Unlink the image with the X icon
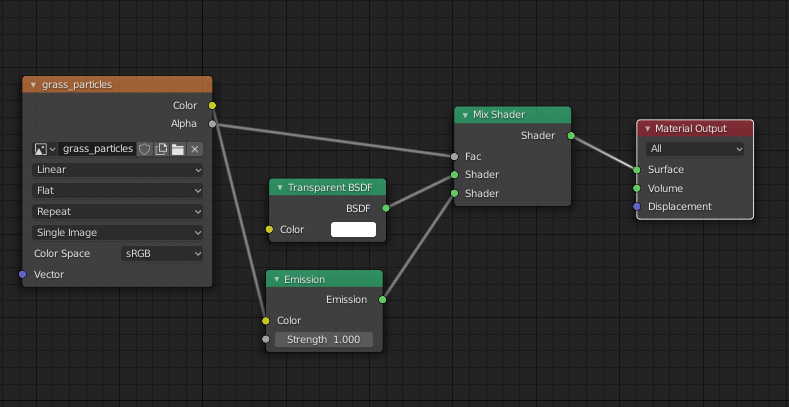 pos(195,149)
